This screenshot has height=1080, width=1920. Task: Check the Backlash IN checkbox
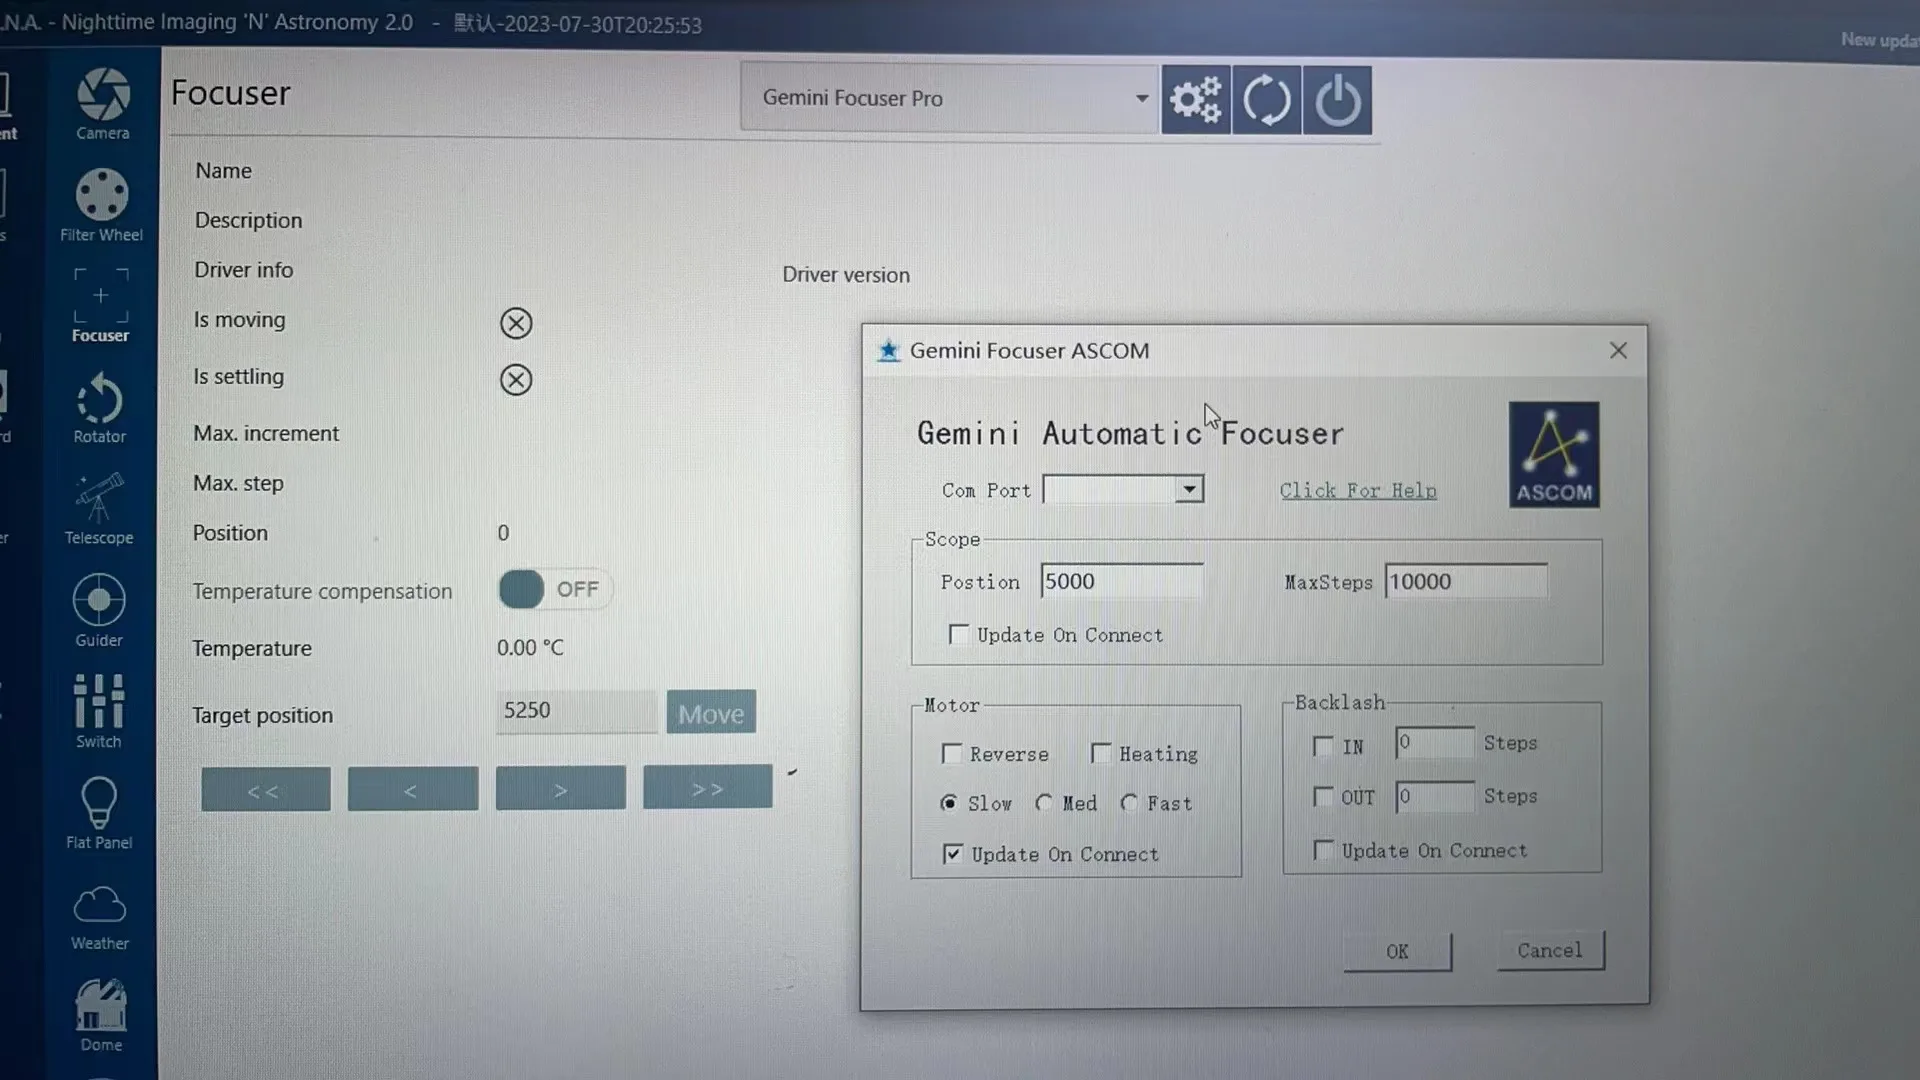(x=1323, y=746)
